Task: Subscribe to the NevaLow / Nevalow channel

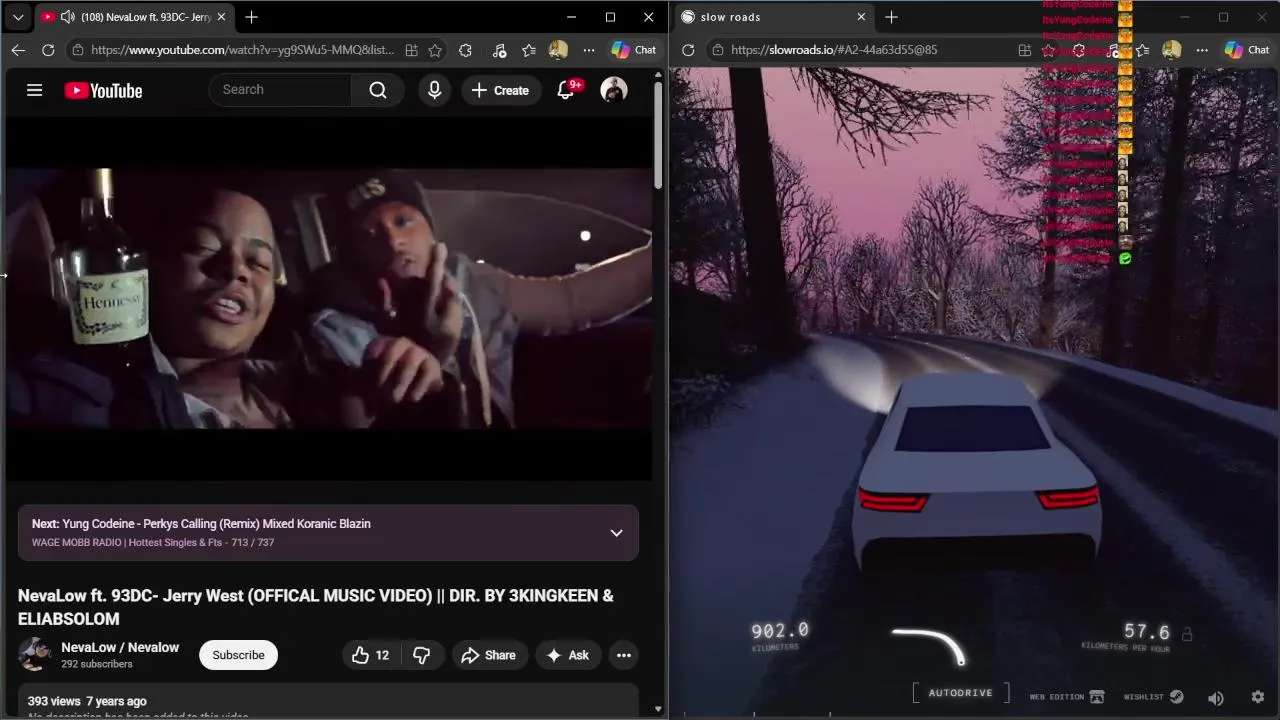Action: pyautogui.click(x=238, y=655)
